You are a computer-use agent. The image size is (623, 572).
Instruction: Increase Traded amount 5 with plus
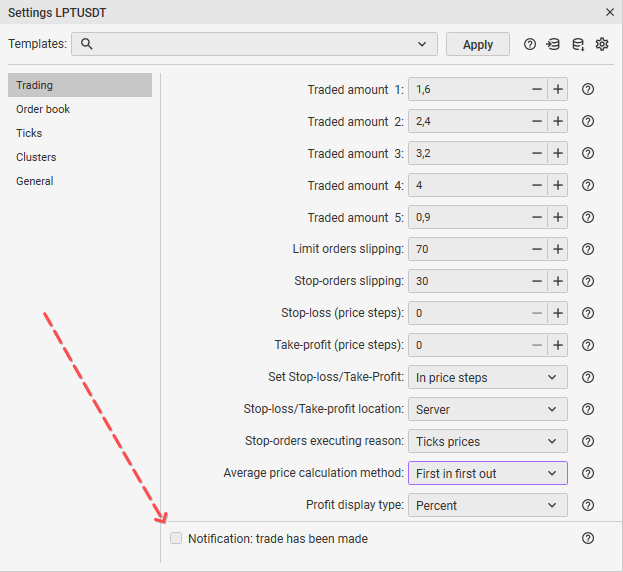click(x=557, y=217)
